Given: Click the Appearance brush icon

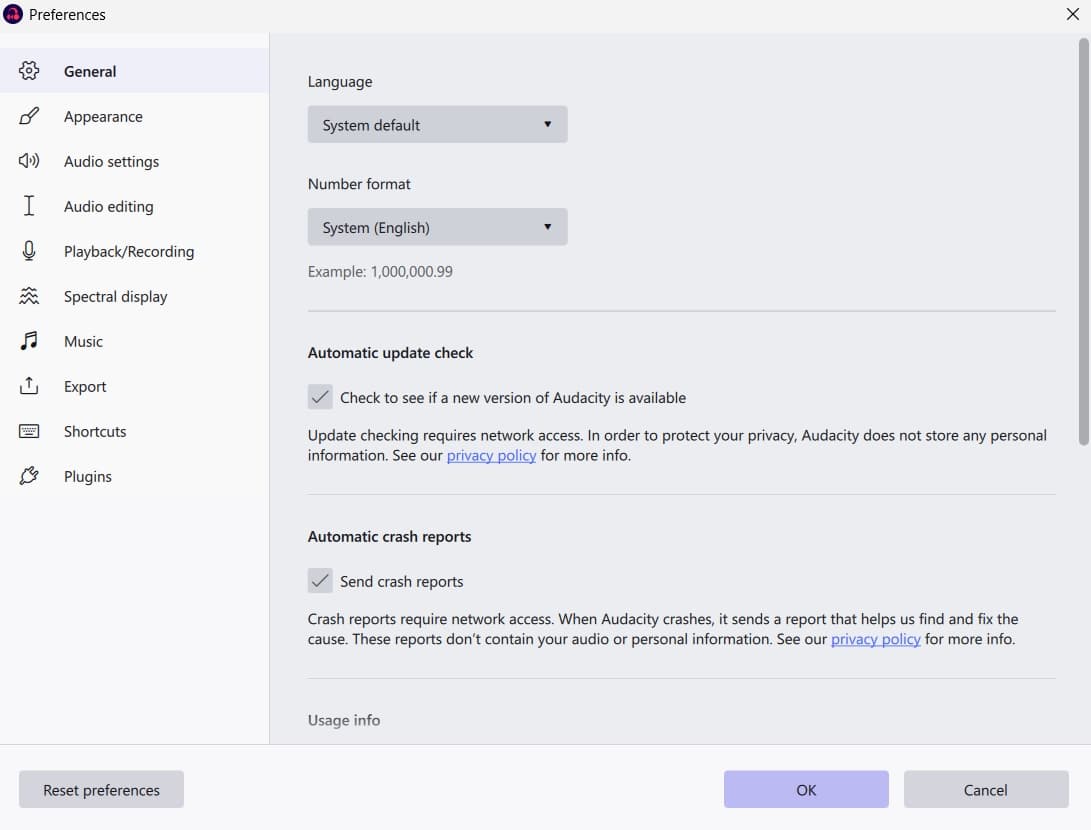Looking at the screenshot, I should [x=29, y=116].
